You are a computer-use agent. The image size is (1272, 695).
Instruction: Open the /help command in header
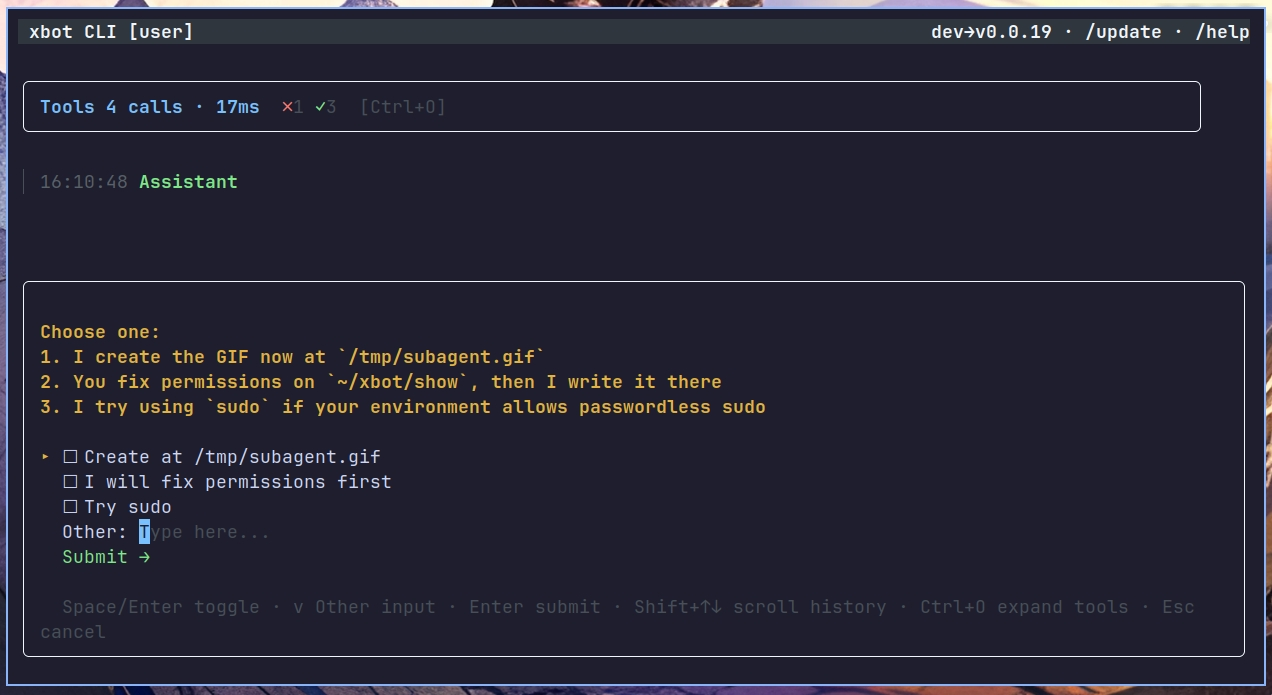click(x=1222, y=32)
